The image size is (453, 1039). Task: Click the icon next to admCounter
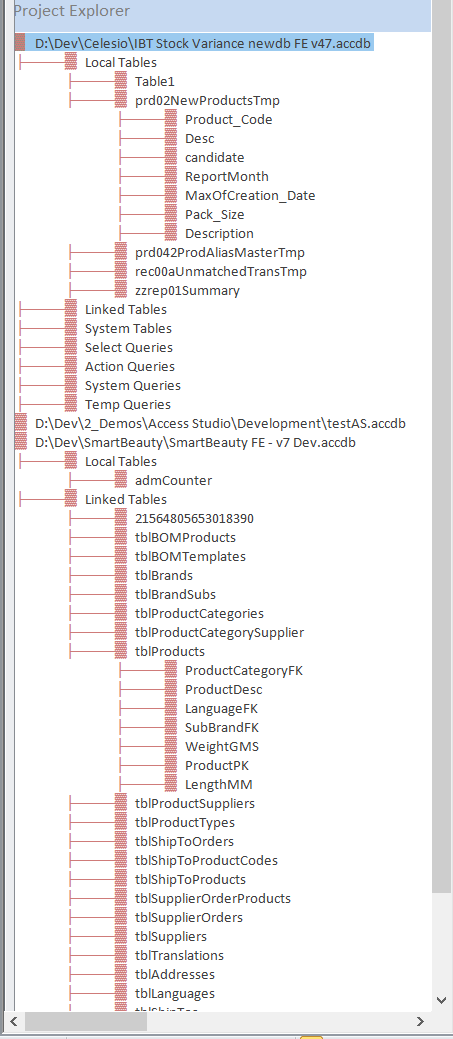pyautogui.click(x=121, y=480)
